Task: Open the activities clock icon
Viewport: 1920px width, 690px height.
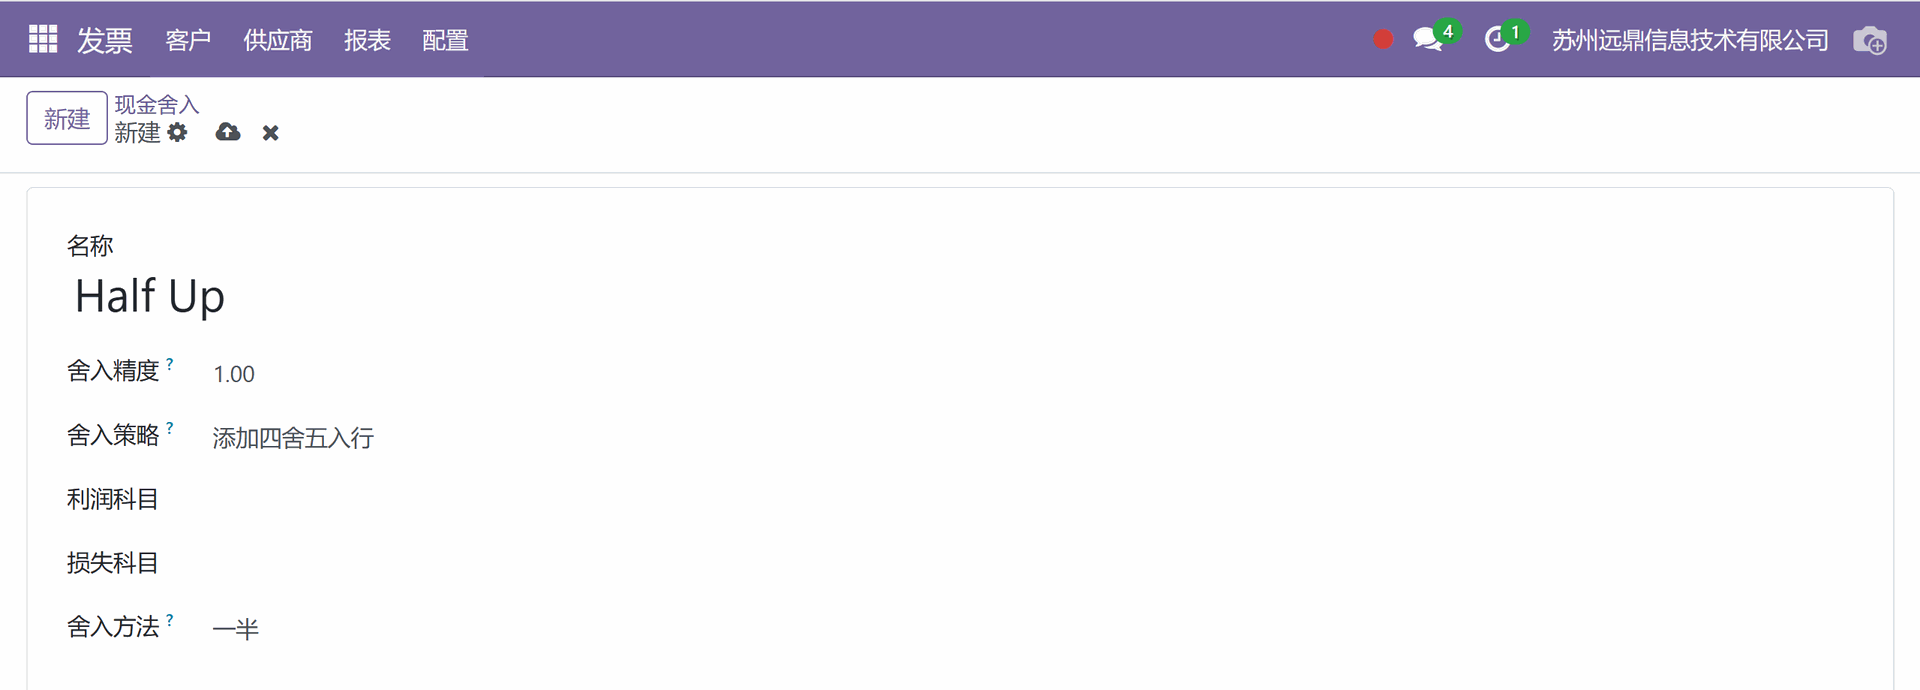Action: 1497,40
